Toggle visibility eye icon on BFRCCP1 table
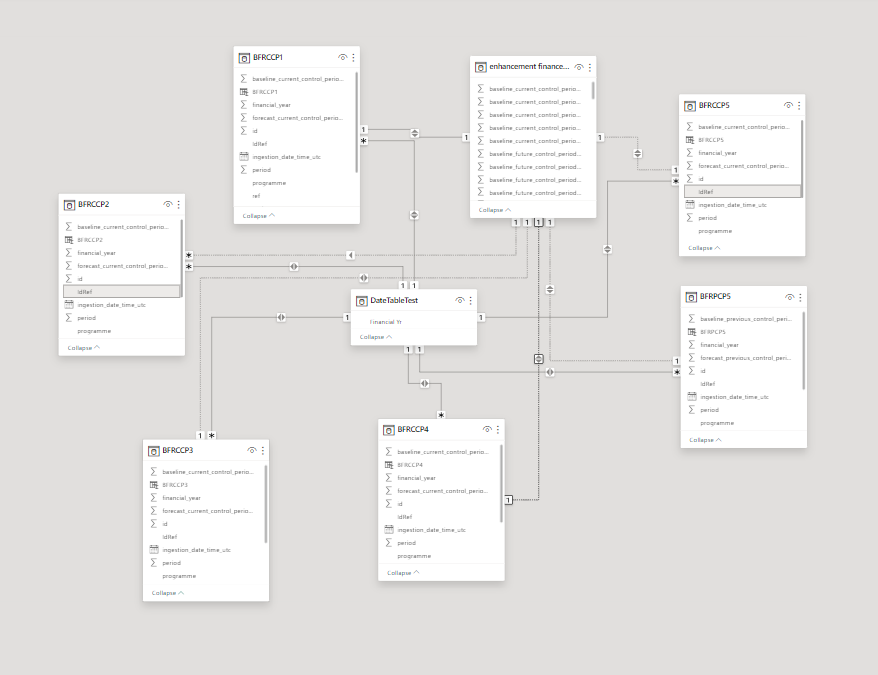The image size is (878, 675). (343, 57)
